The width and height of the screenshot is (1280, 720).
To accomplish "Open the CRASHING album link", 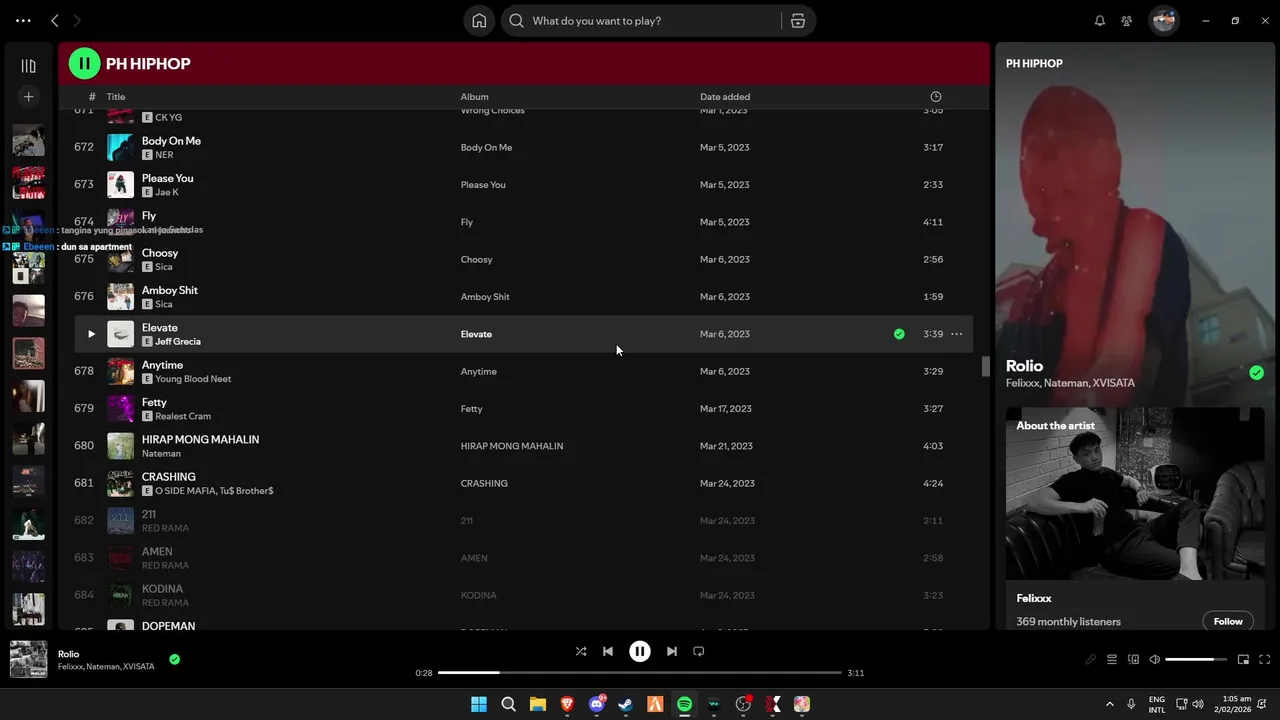I will (484, 483).
